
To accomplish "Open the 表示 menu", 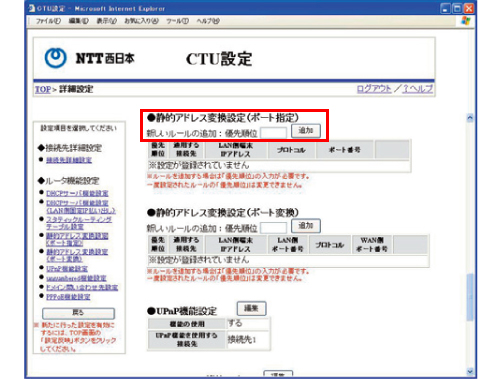I will 107,21.
